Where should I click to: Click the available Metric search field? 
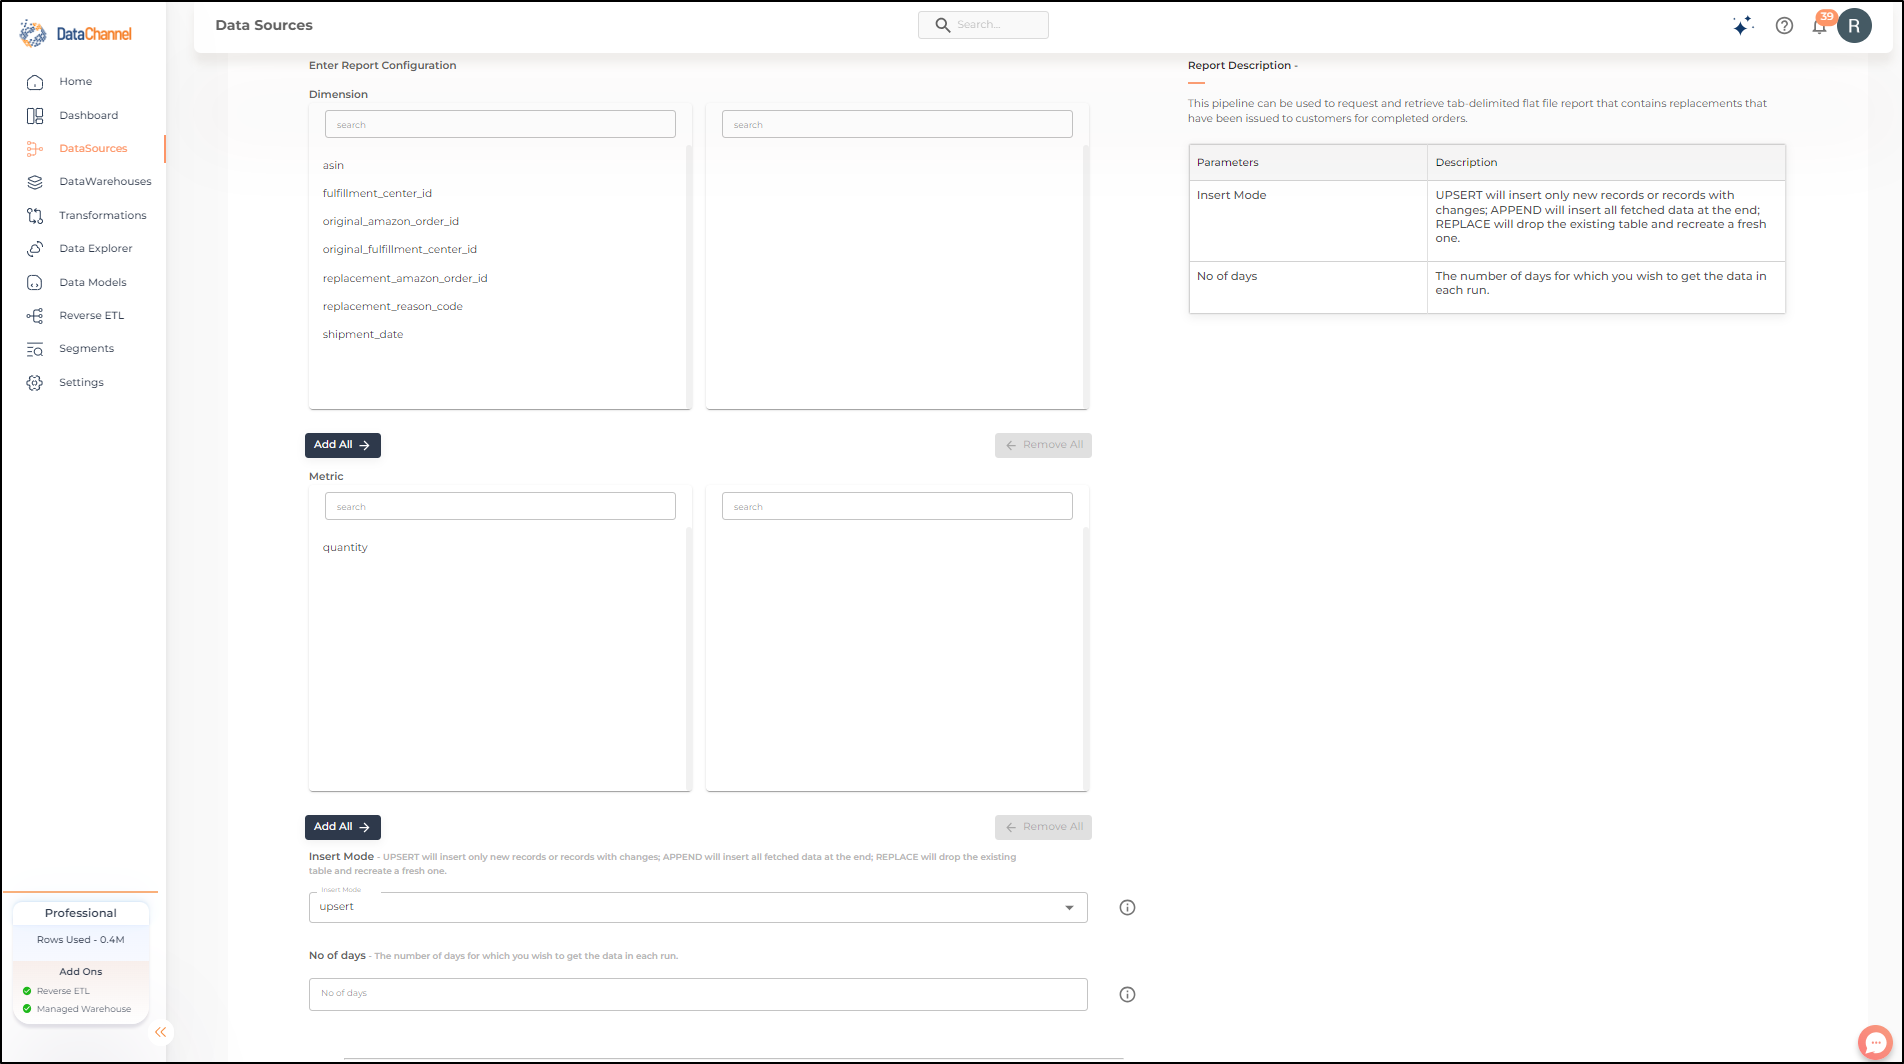500,507
